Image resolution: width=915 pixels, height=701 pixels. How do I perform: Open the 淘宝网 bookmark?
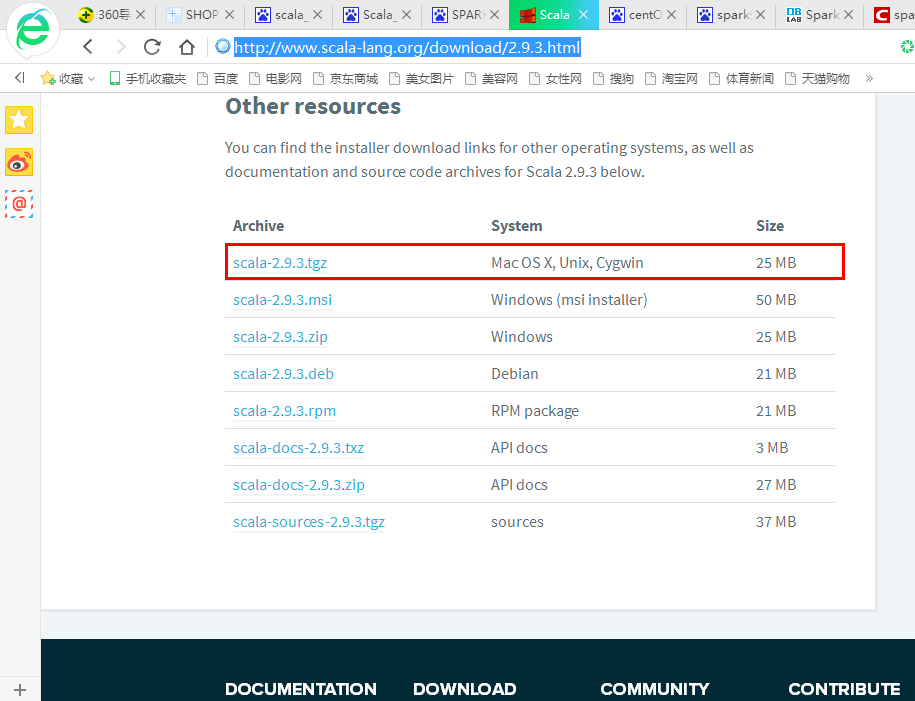(x=671, y=78)
